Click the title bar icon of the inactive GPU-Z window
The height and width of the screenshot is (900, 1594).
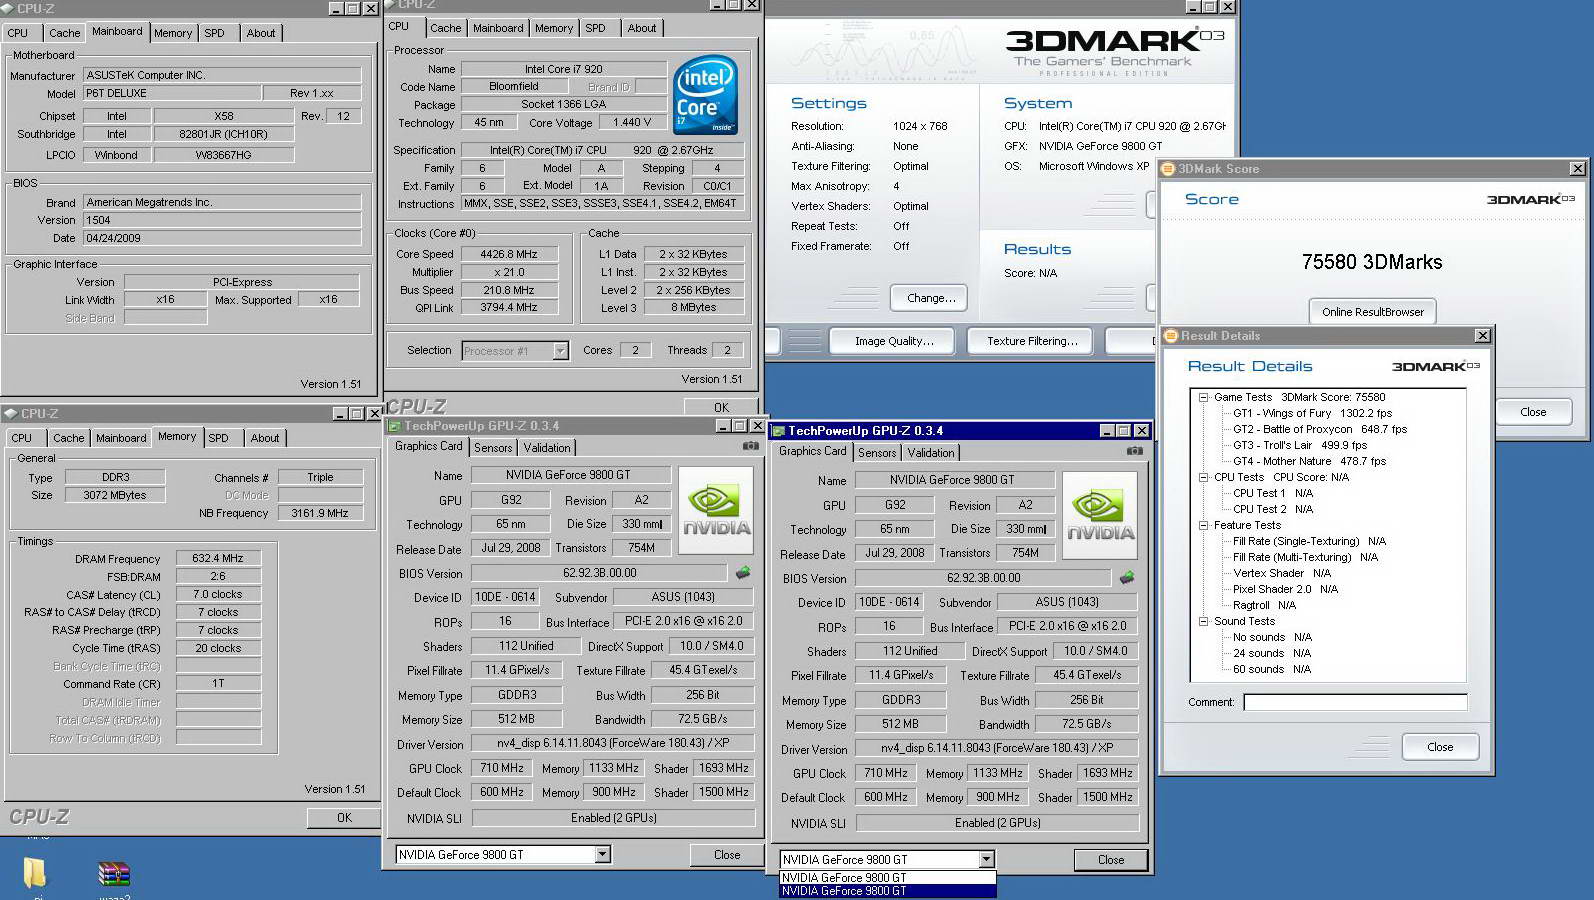[395, 426]
